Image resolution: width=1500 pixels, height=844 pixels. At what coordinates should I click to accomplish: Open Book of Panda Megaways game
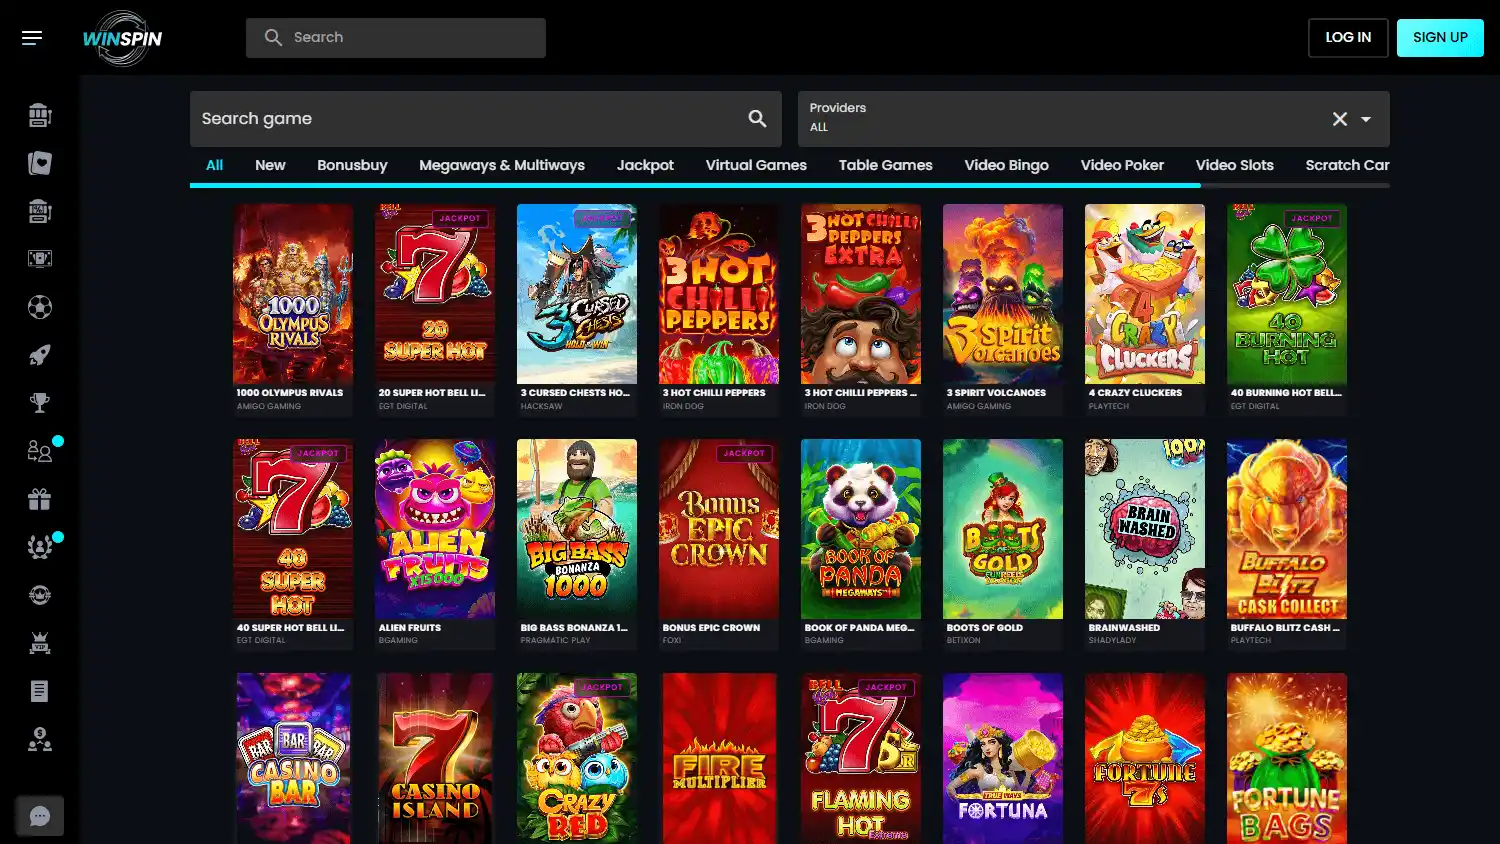[x=861, y=529]
